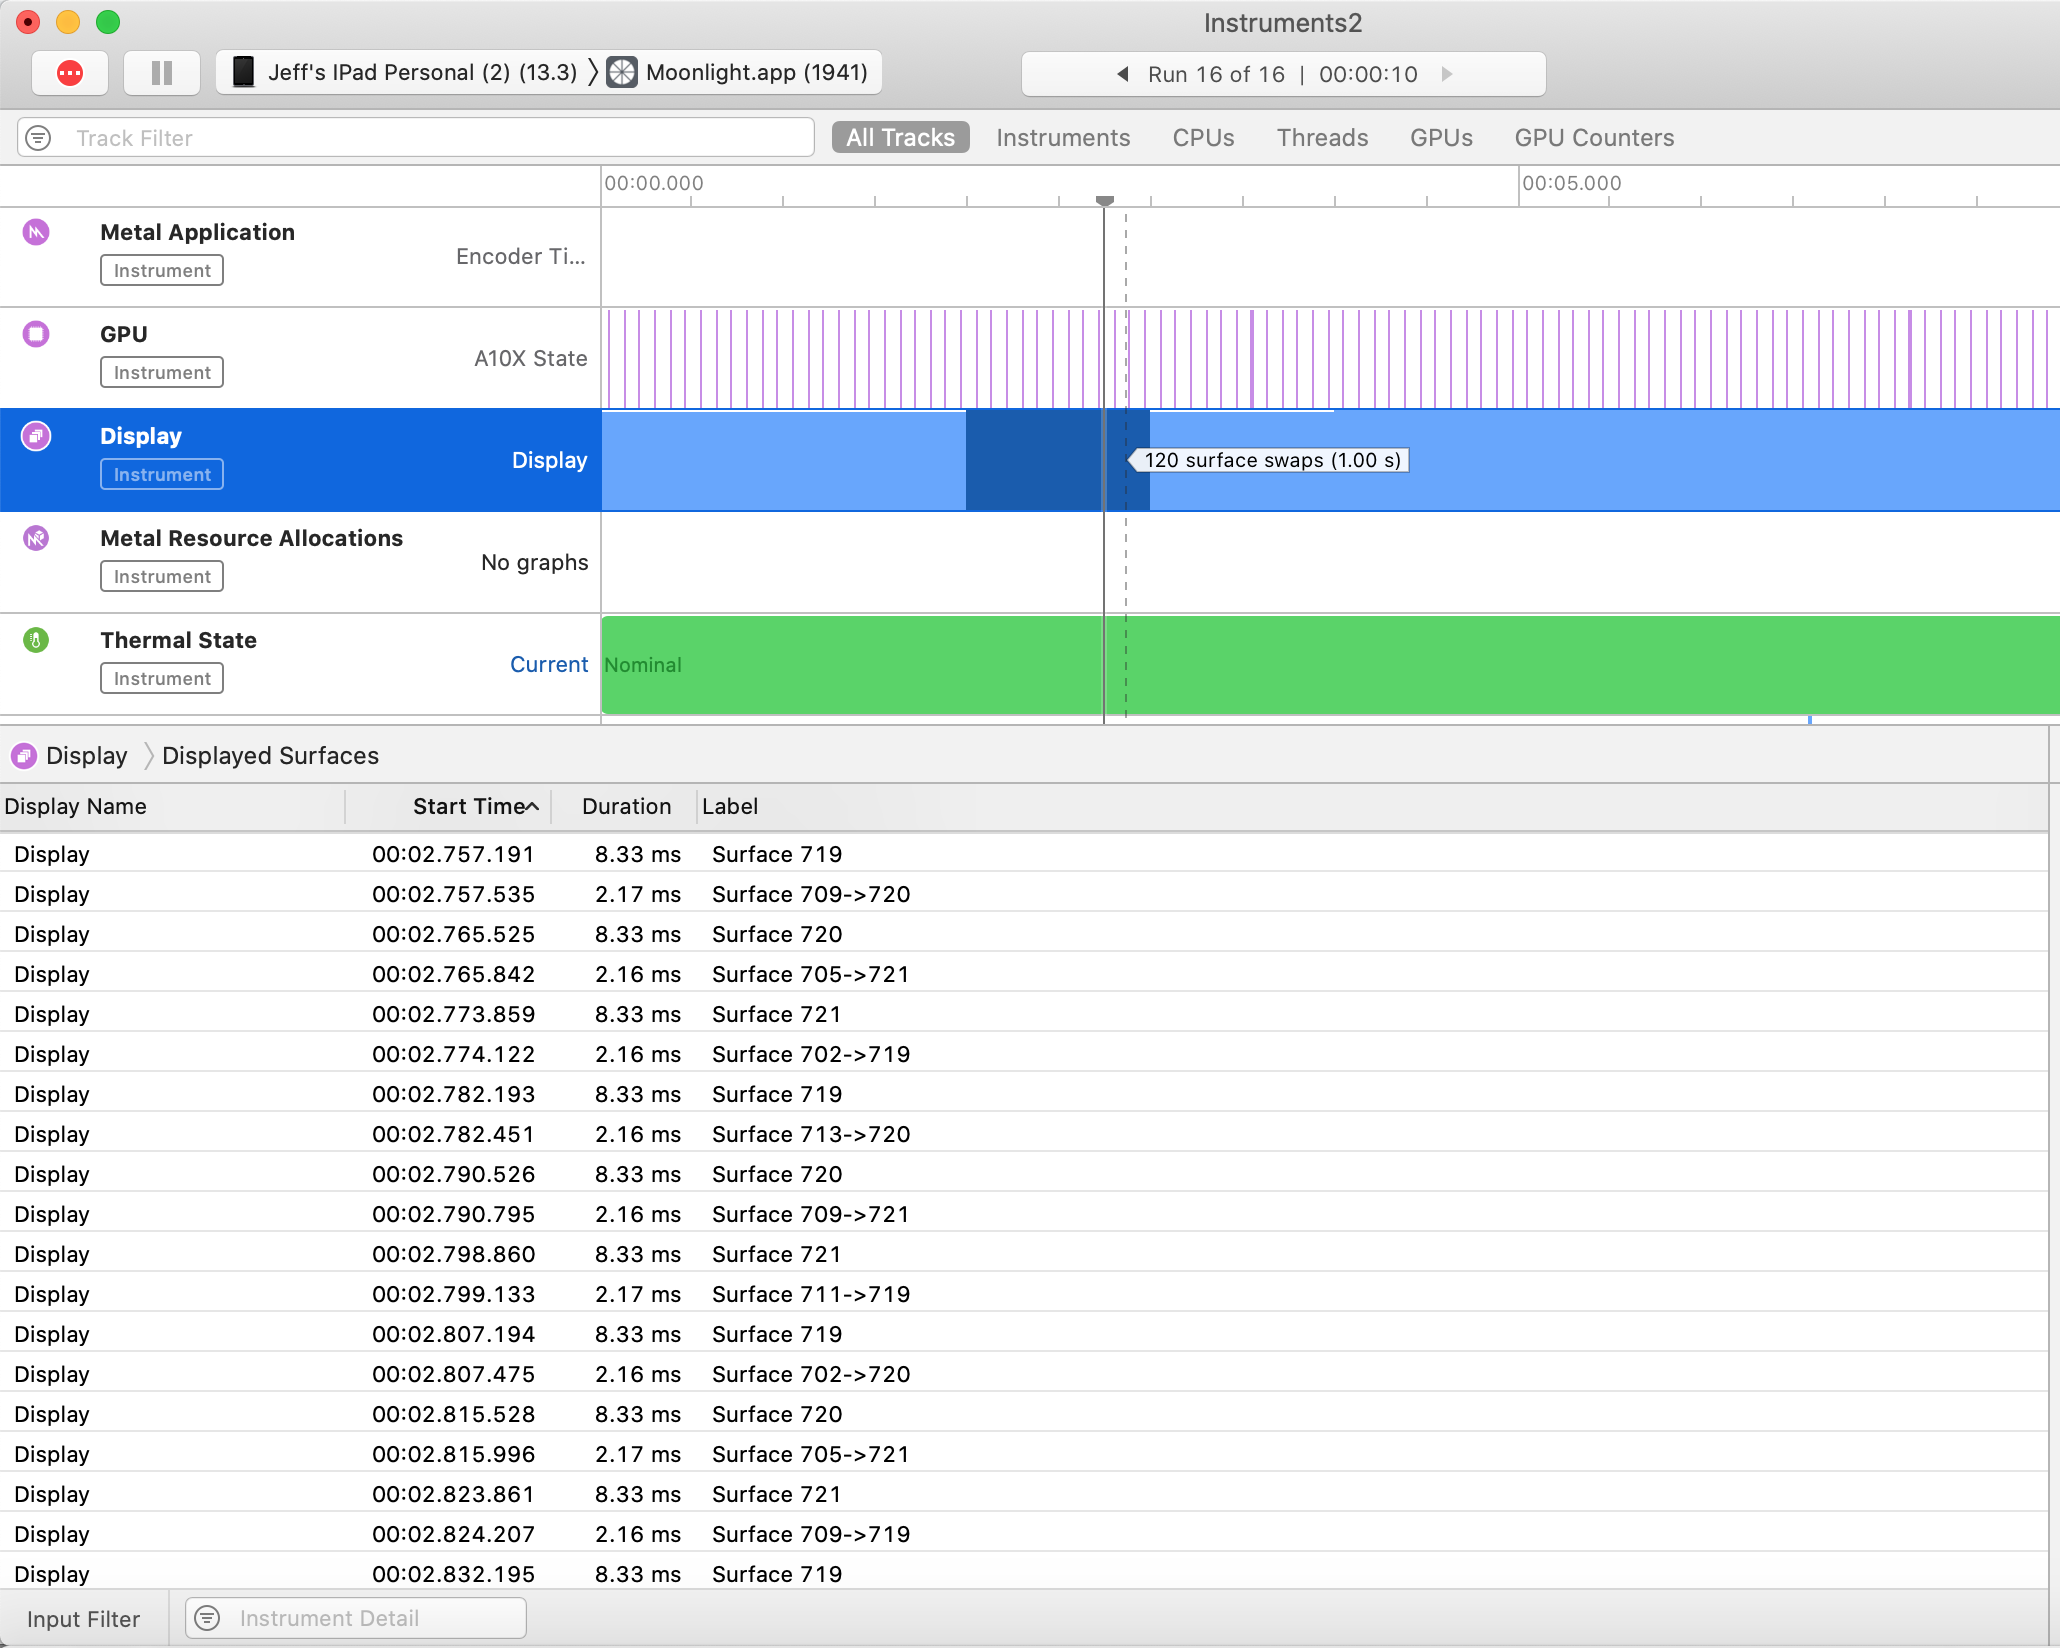Viewport: 2060px width, 1648px height.
Task: Select row with Surface 709->720
Action: point(1024,894)
